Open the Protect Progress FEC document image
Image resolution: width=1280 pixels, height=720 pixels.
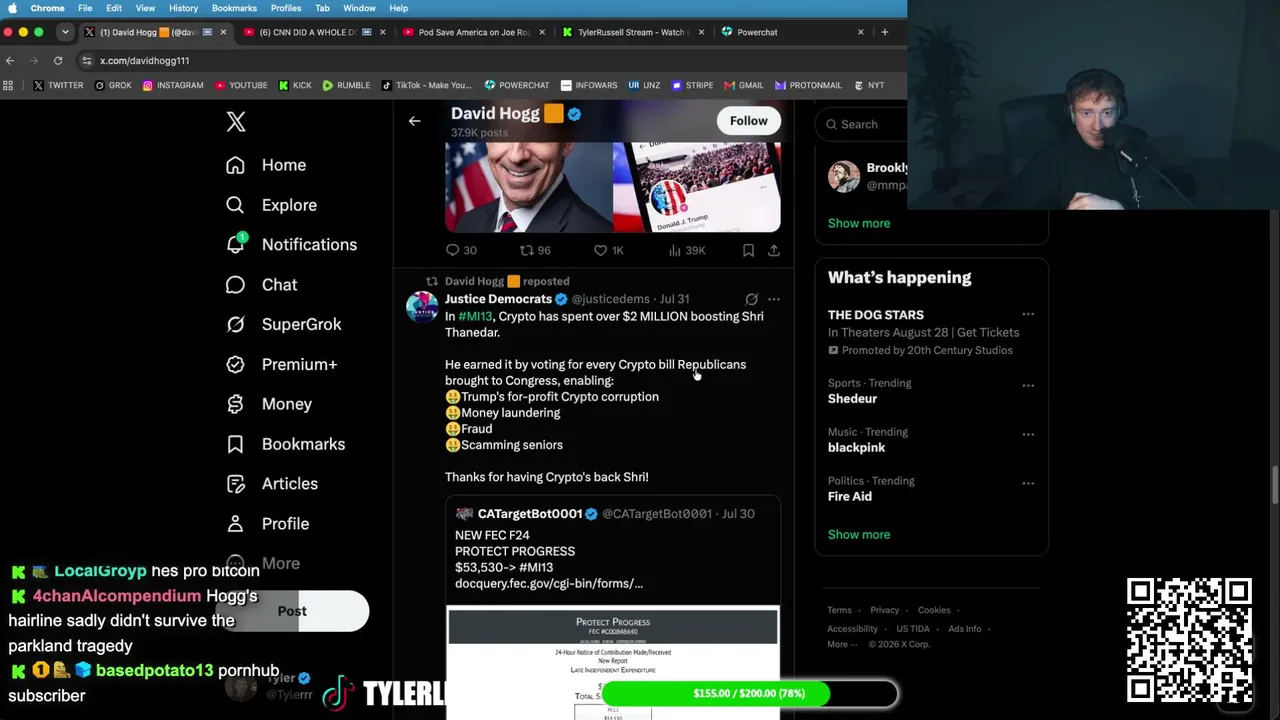pos(613,662)
